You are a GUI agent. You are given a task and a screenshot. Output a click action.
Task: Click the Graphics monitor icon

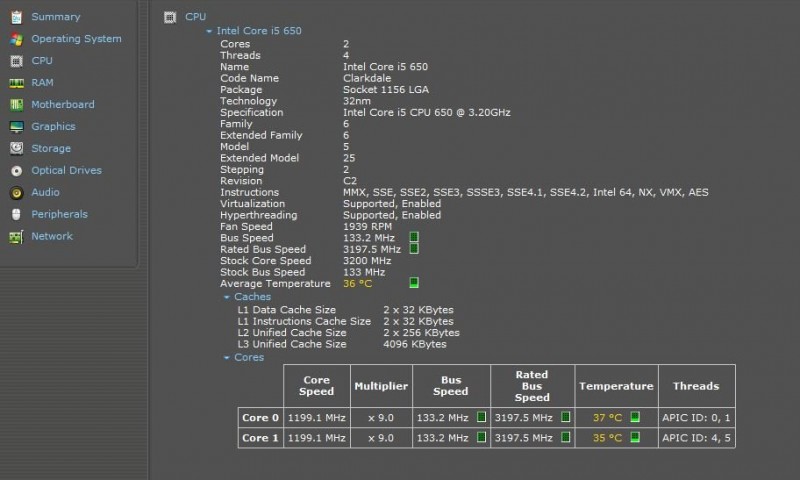(x=16, y=127)
